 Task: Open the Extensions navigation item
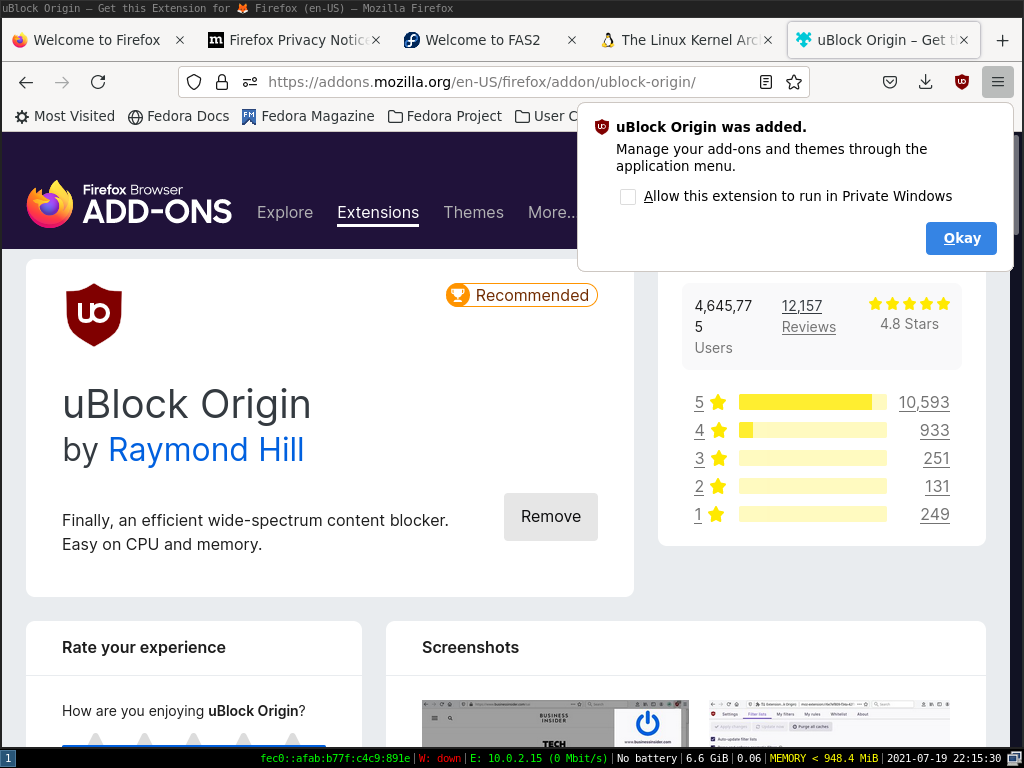[x=378, y=212]
